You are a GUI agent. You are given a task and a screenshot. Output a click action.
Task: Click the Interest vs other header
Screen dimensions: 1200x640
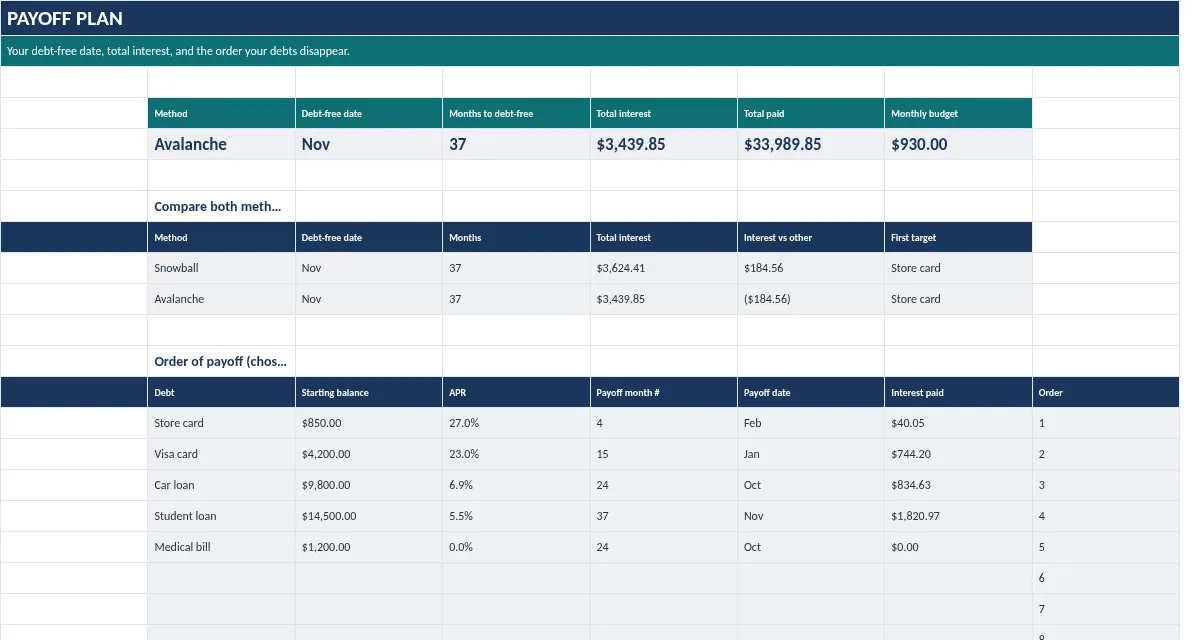[x=811, y=237]
